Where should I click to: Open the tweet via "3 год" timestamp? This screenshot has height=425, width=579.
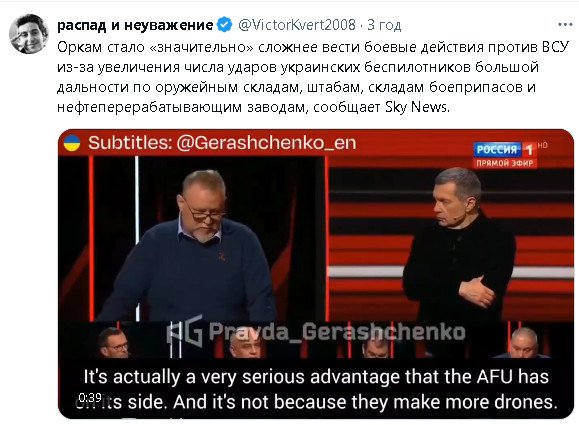pyautogui.click(x=384, y=25)
